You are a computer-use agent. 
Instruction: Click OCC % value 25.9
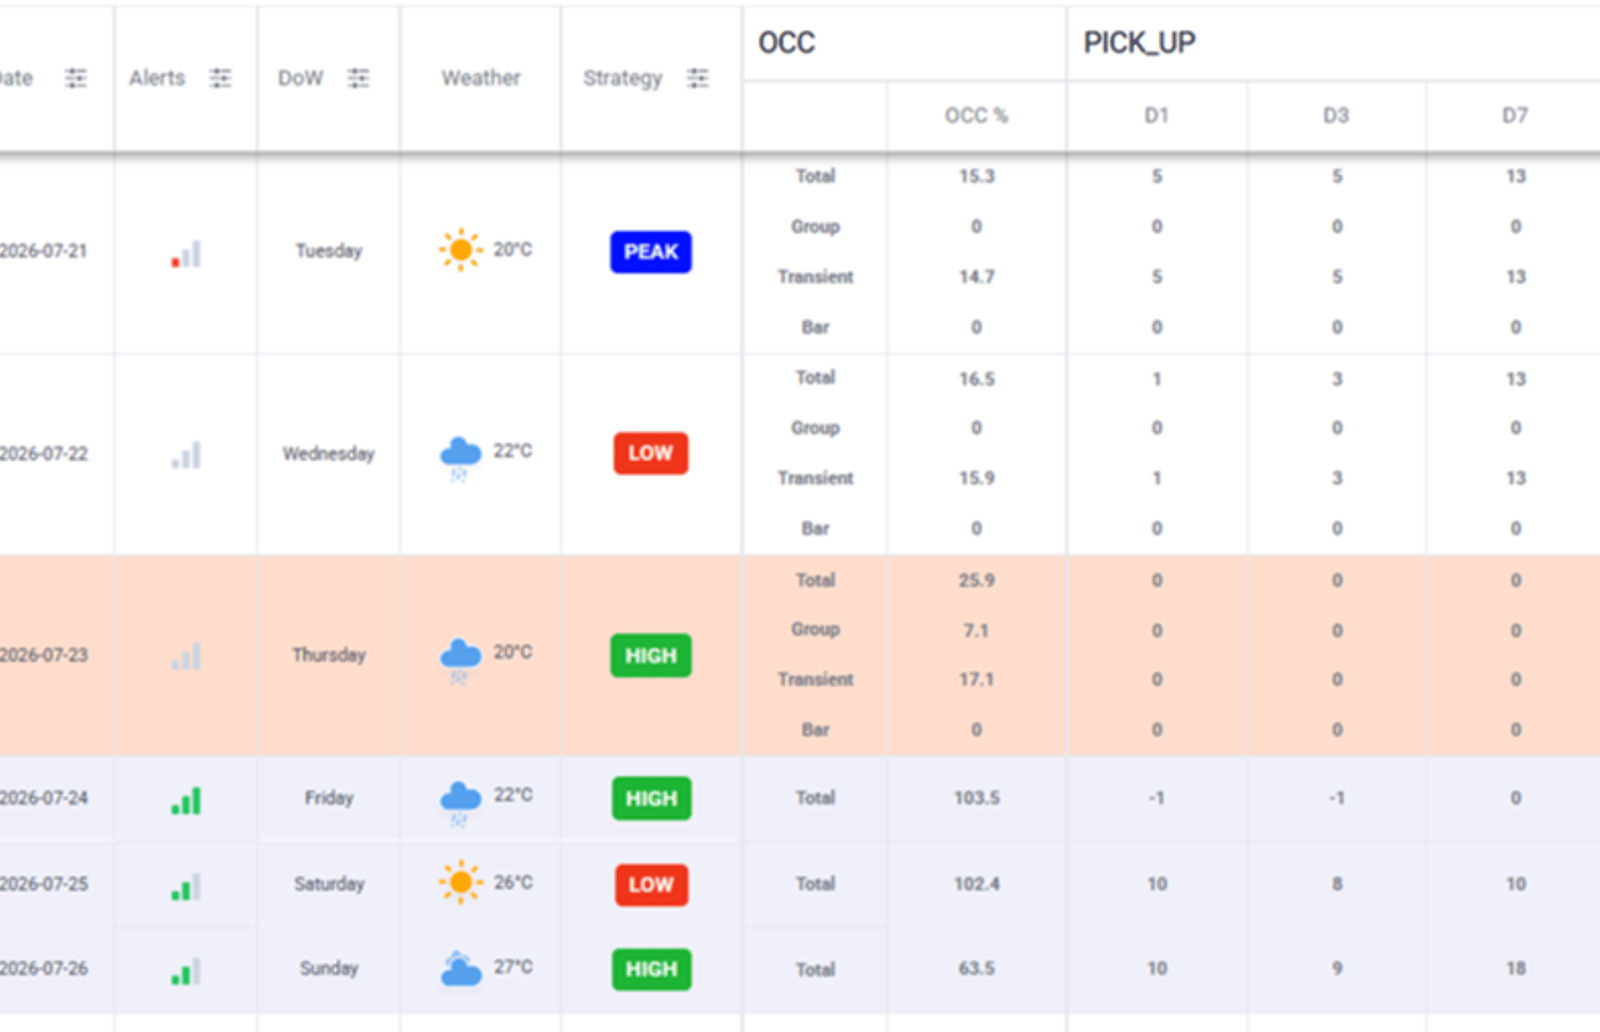tap(977, 580)
